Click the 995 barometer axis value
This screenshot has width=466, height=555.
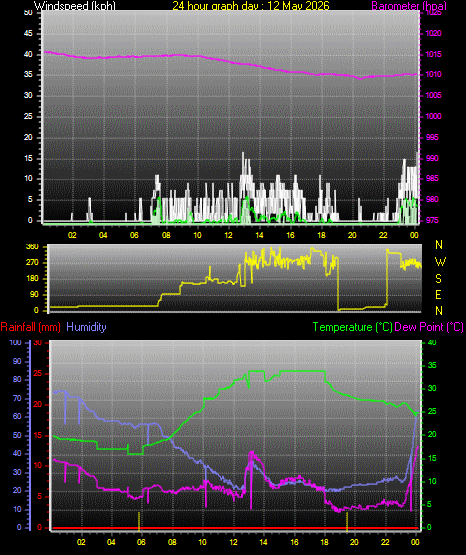pos(432,137)
